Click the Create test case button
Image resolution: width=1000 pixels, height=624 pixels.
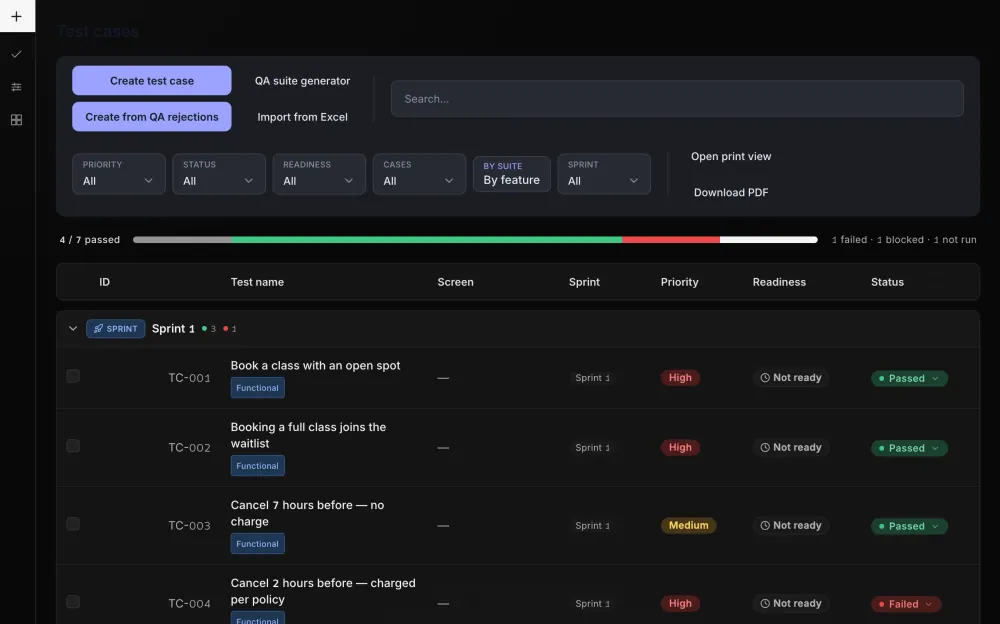pyautogui.click(x=152, y=80)
